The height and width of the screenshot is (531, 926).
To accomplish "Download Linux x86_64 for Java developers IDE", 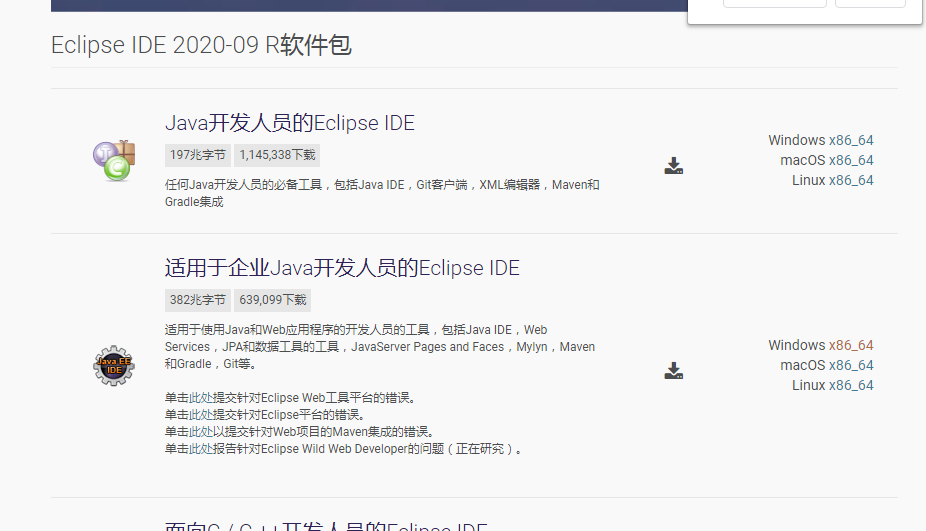I will coord(851,180).
